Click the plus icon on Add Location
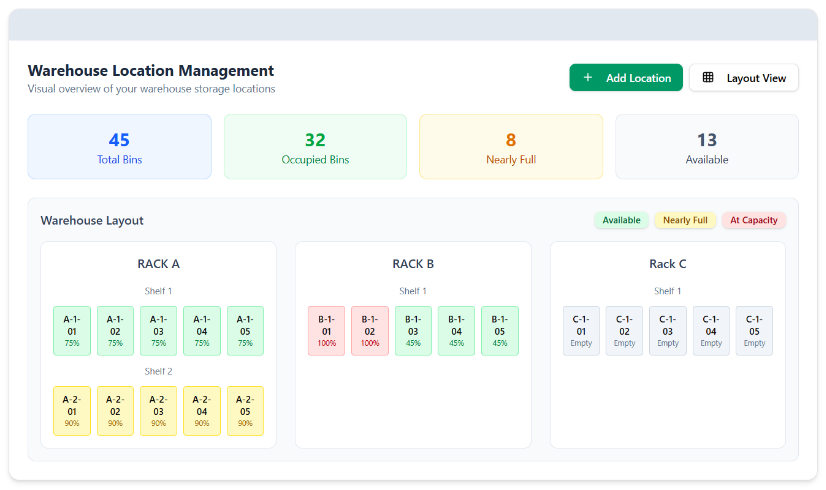The width and height of the screenshot is (826, 490). point(588,78)
